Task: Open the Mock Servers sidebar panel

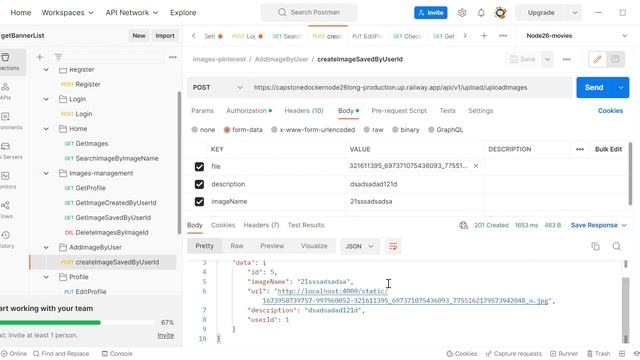Action: coord(6,151)
